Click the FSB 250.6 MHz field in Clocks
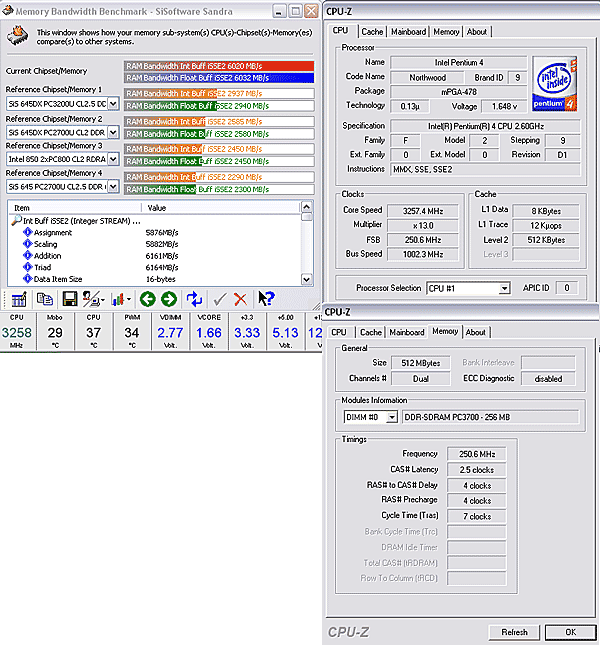 click(x=423, y=240)
